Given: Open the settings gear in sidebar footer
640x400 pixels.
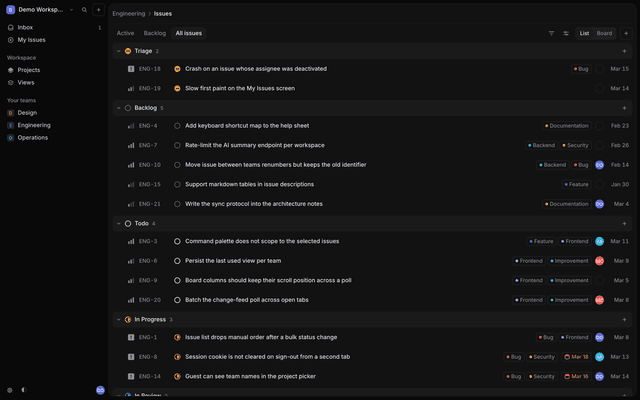Looking at the screenshot, I should pos(10,390).
